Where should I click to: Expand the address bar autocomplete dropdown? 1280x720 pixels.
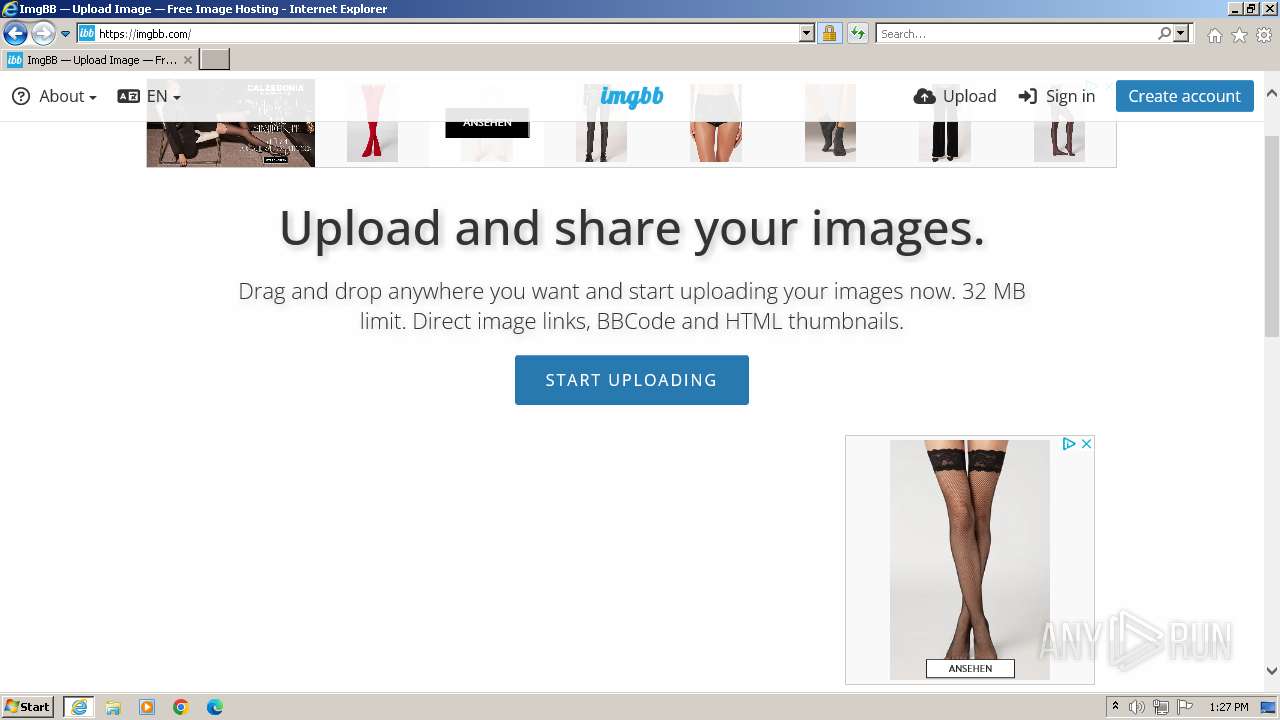coord(807,34)
